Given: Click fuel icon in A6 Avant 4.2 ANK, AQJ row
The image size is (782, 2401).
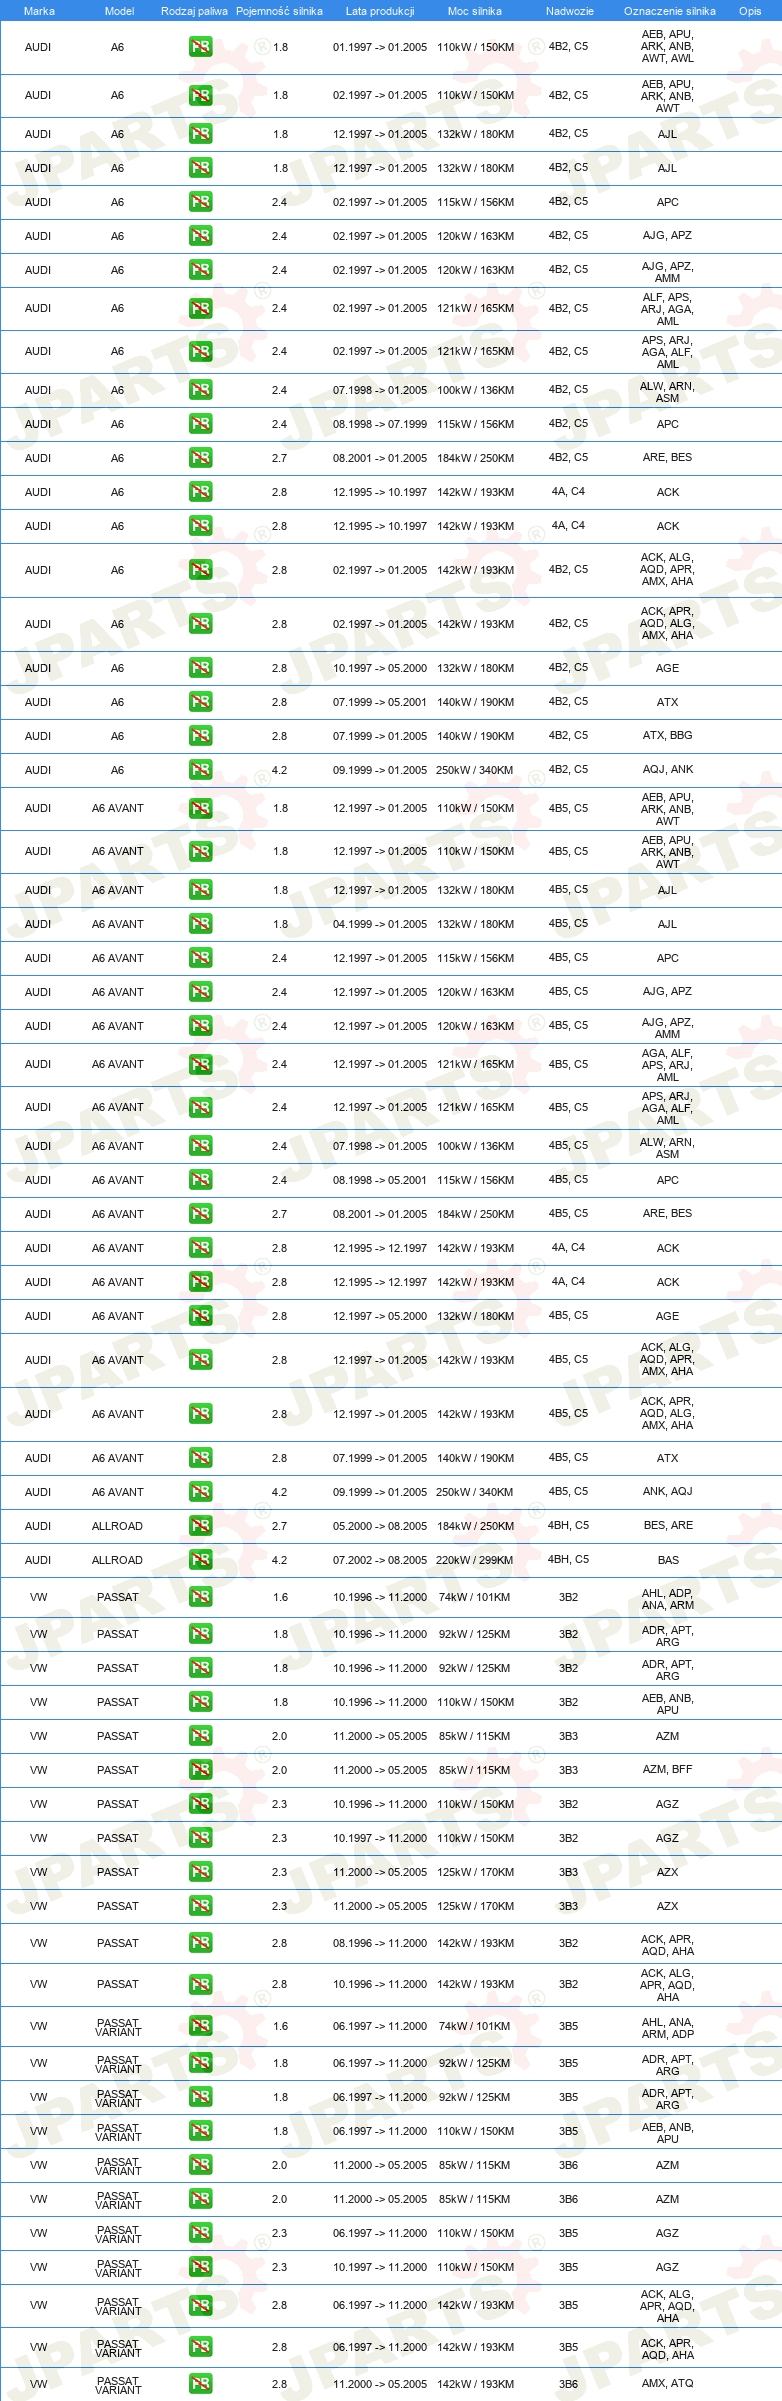Looking at the screenshot, I should pyautogui.click(x=200, y=1492).
